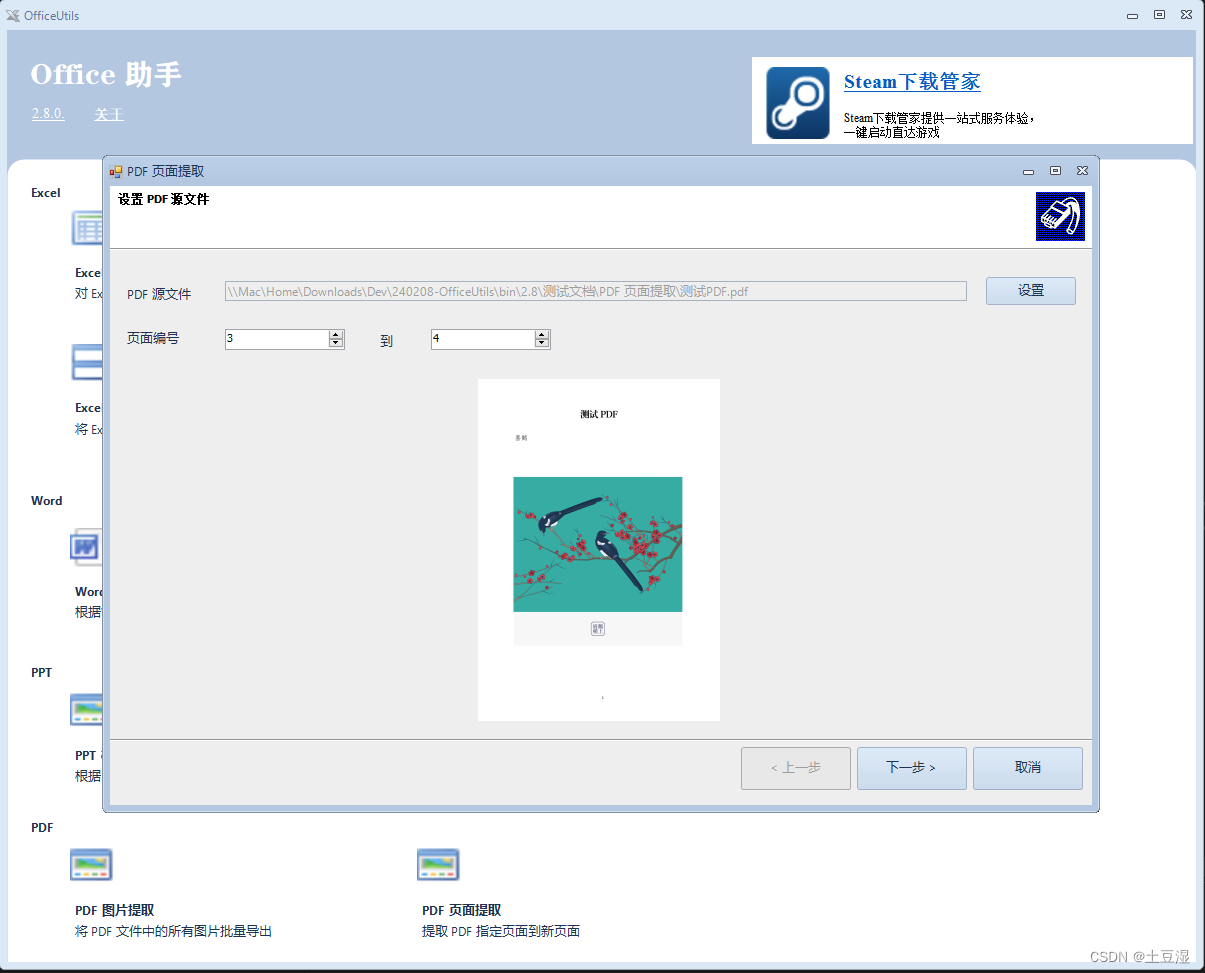
Task: Click the PDF 页面提取 dialog title icon
Action: pyautogui.click(x=116, y=171)
